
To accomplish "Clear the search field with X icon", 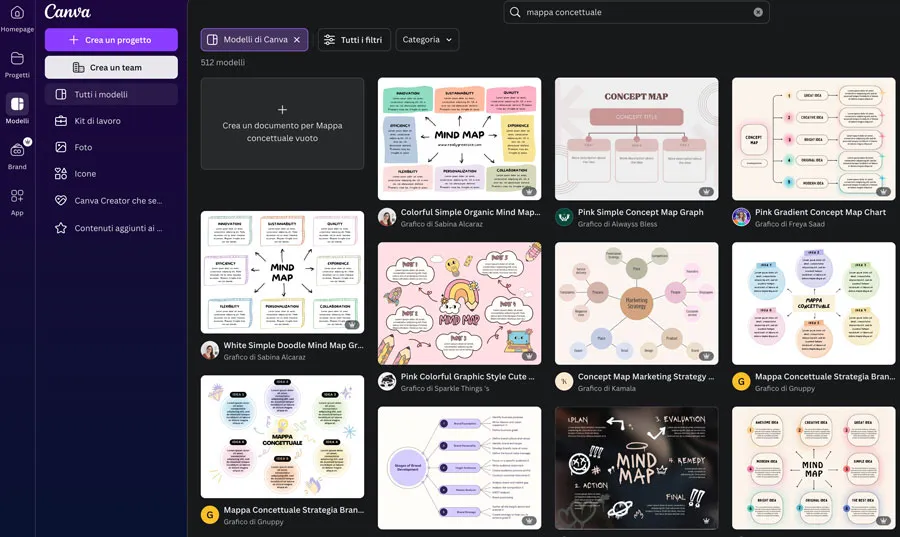I will pos(758,12).
